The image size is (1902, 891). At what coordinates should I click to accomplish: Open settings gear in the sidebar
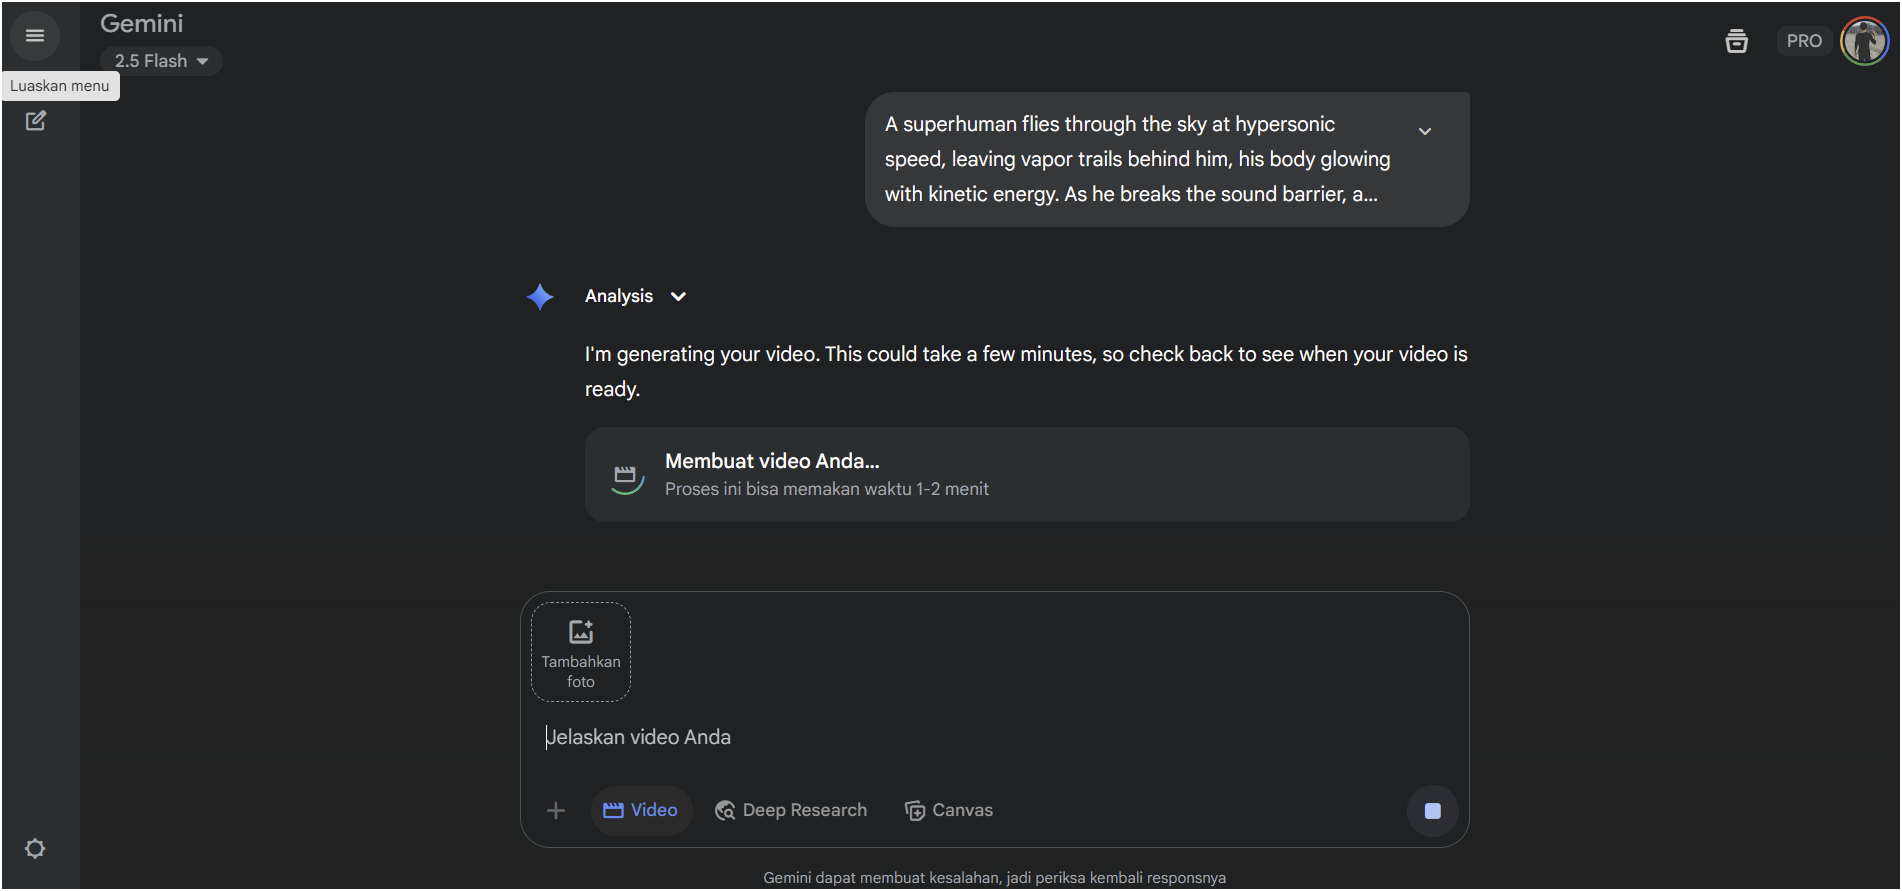click(35, 849)
